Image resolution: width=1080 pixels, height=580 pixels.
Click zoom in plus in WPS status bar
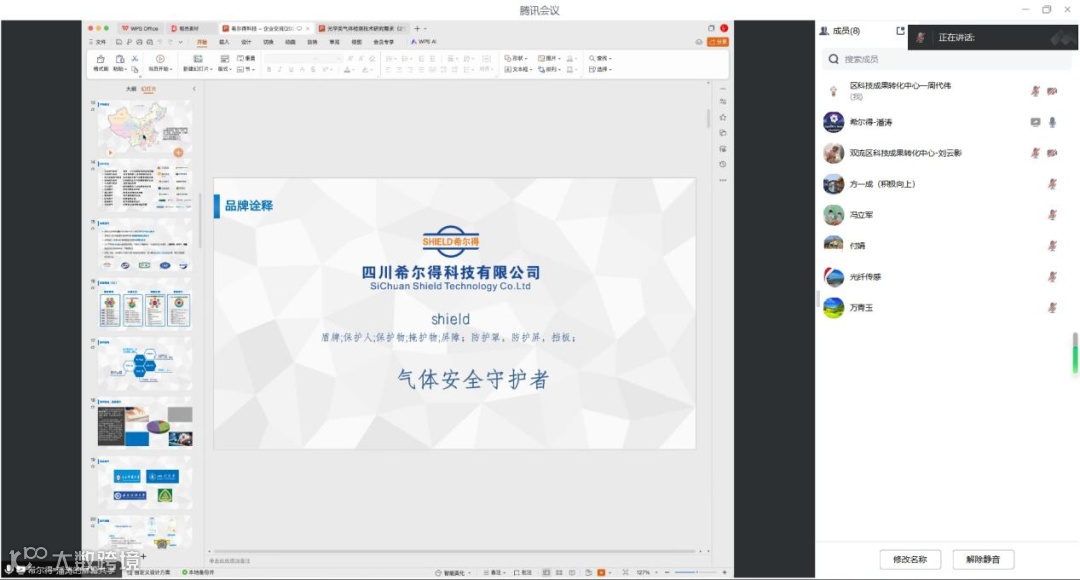(x=724, y=572)
